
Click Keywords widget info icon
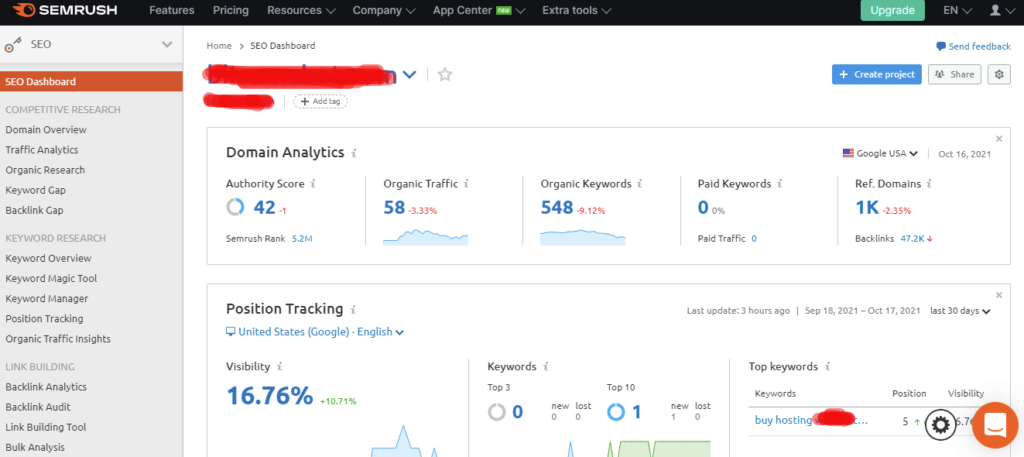545,367
